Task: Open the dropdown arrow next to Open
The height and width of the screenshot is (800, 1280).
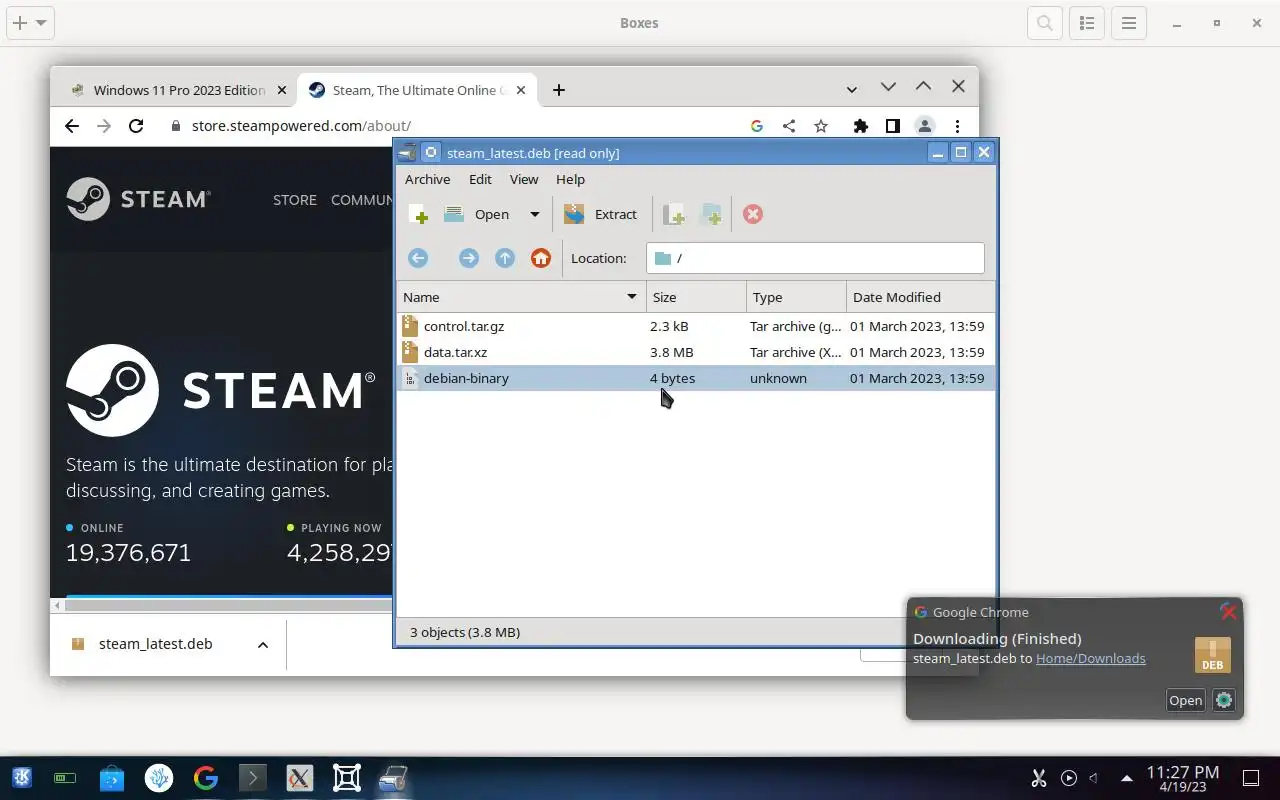Action: tap(534, 214)
